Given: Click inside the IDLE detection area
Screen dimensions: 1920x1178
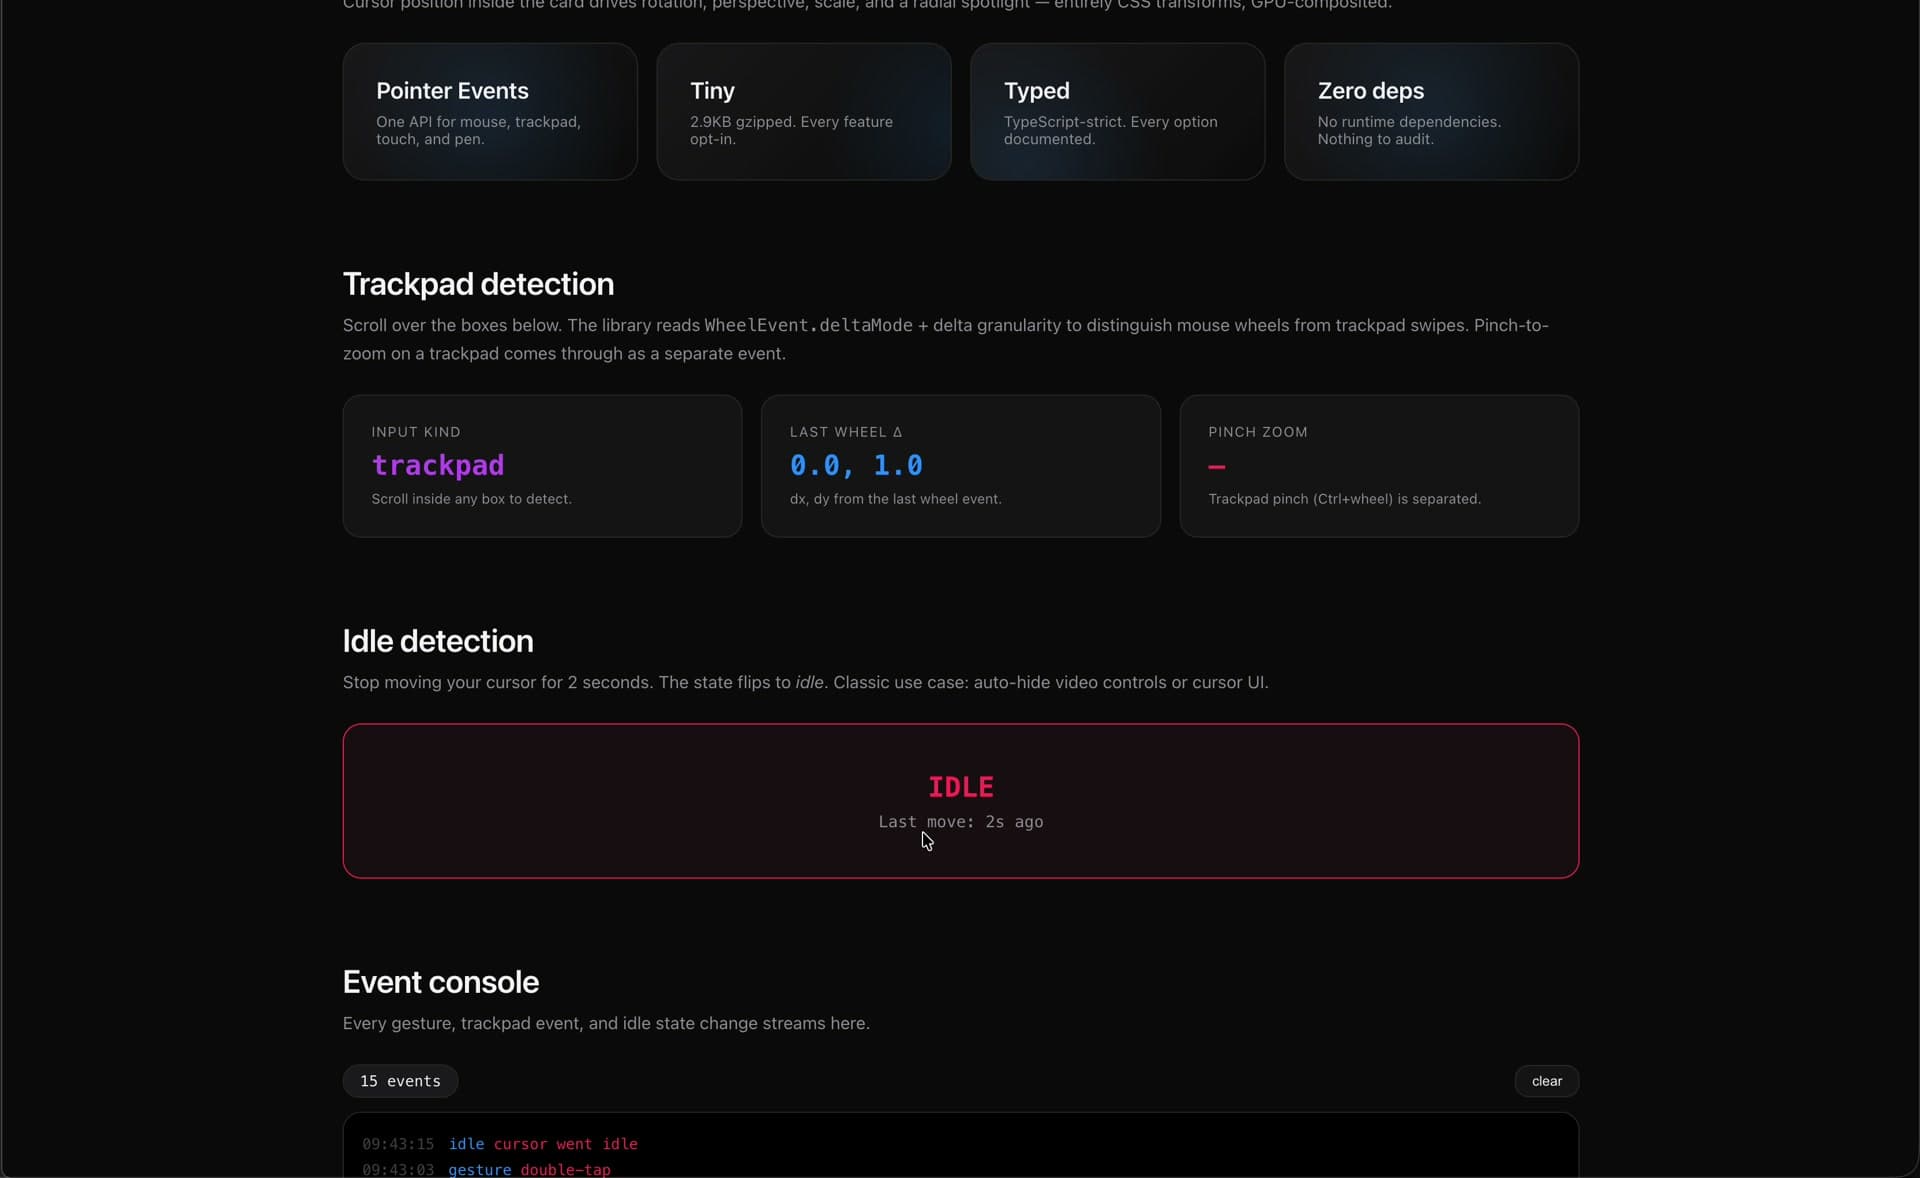Looking at the screenshot, I should tap(960, 800).
